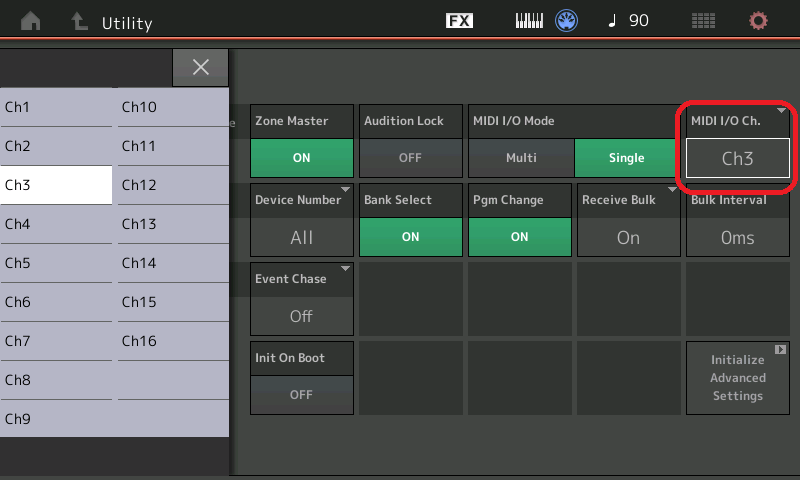Open the red gear settings icon
The image size is (800, 480).
pyautogui.click(x=759, y=21)
